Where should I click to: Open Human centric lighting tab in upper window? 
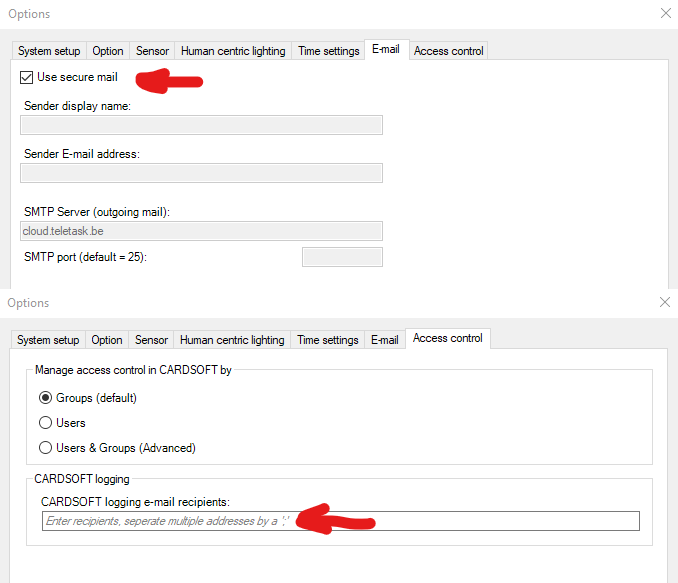(233, 51)
